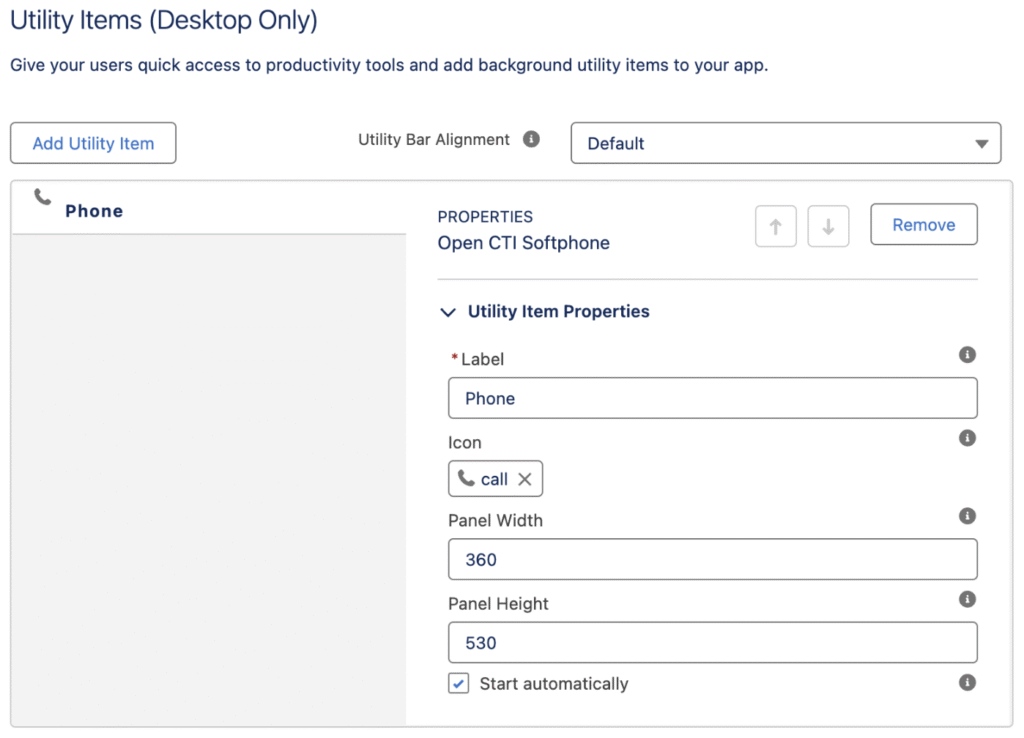Select the Phone utility item label in list
Viewport: 1024px width, 738px height.
94,211
